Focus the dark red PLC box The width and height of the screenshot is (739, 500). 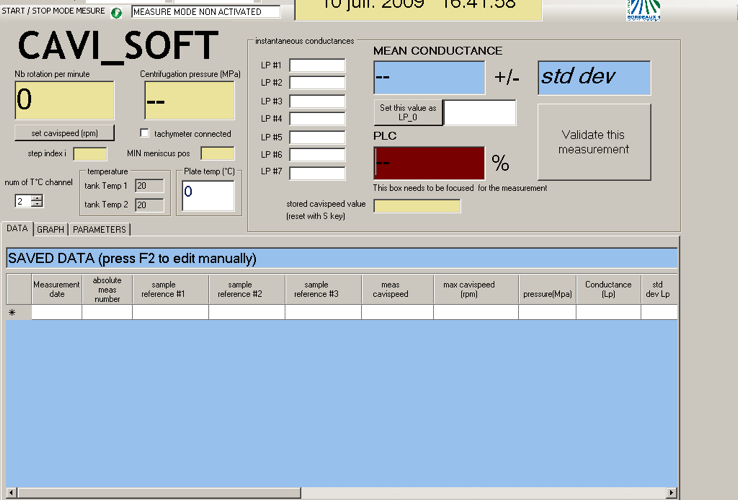428,163
